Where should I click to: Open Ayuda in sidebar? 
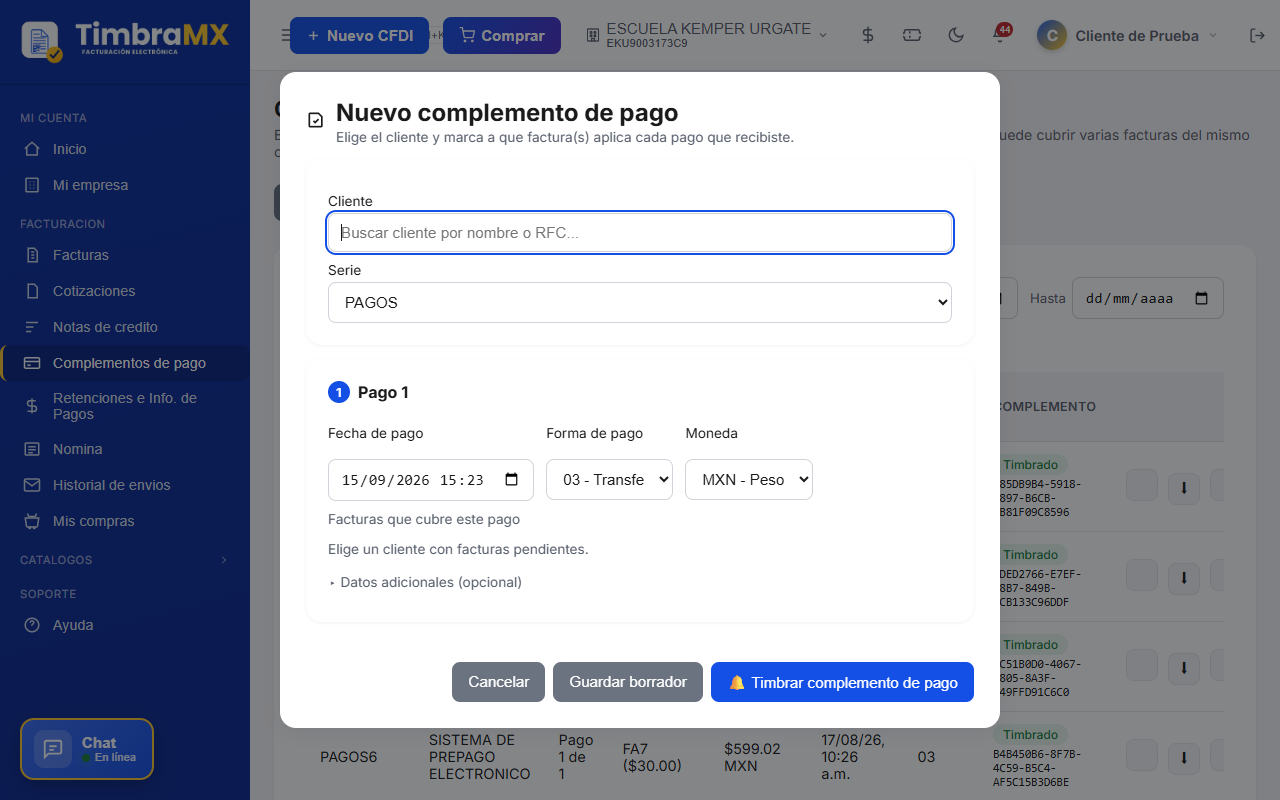pos(124,625)
